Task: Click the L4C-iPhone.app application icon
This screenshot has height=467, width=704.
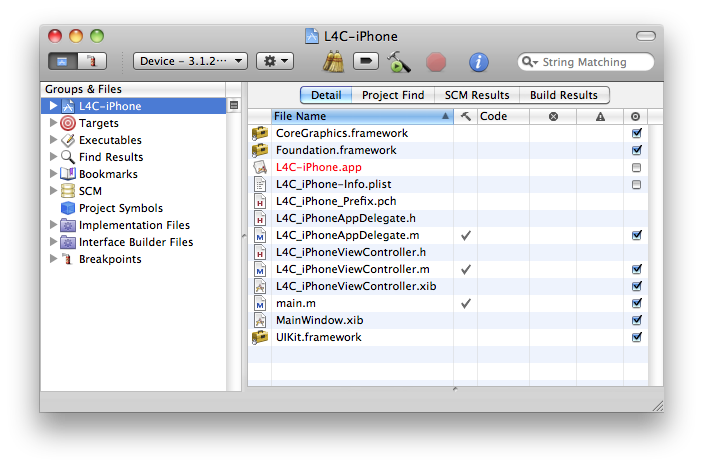Action: [x=260, y=167]
